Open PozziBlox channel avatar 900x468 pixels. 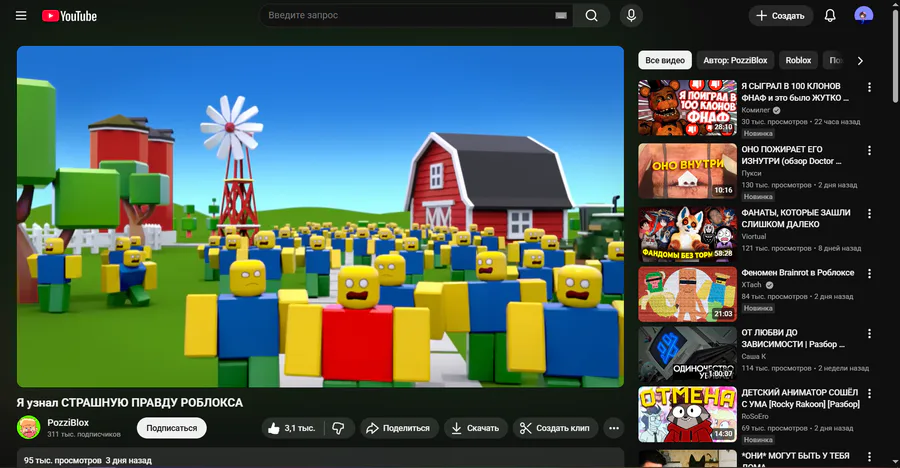[x=28, y=427]
